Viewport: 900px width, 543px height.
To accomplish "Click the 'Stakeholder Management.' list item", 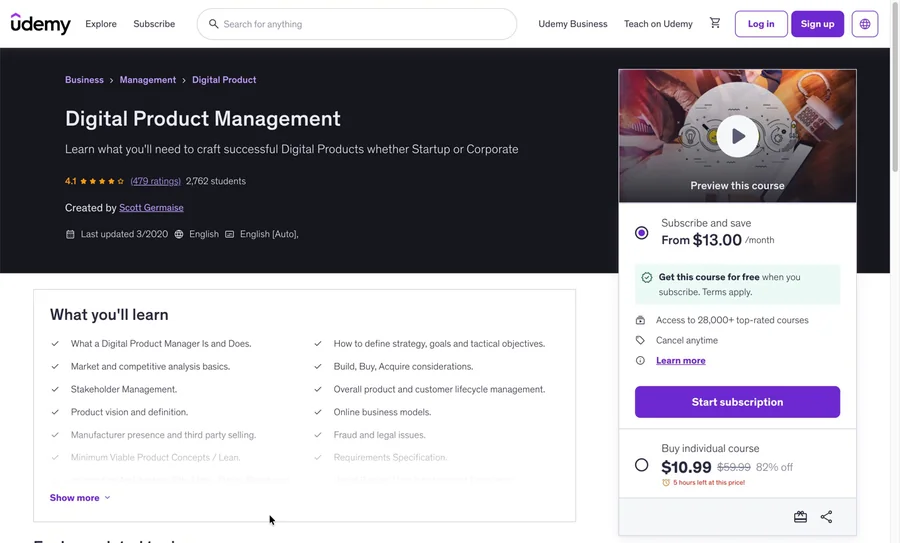I will [x=123, y=389].
